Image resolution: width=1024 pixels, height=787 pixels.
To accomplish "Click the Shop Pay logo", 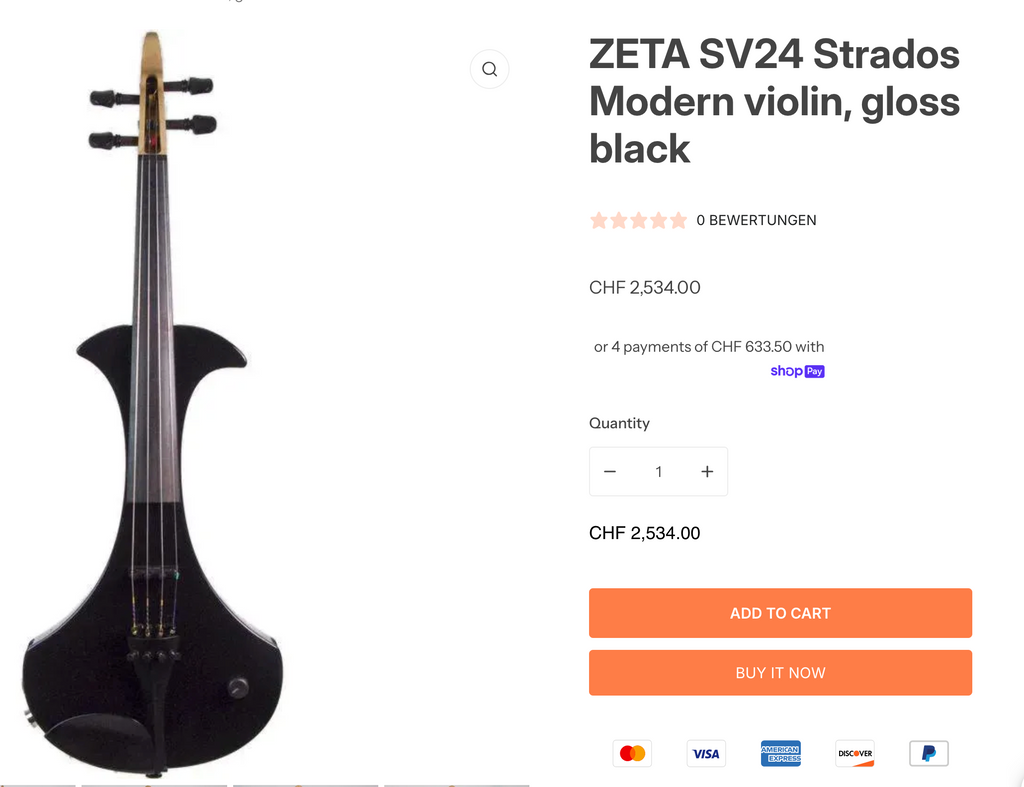I will [797, 371].
